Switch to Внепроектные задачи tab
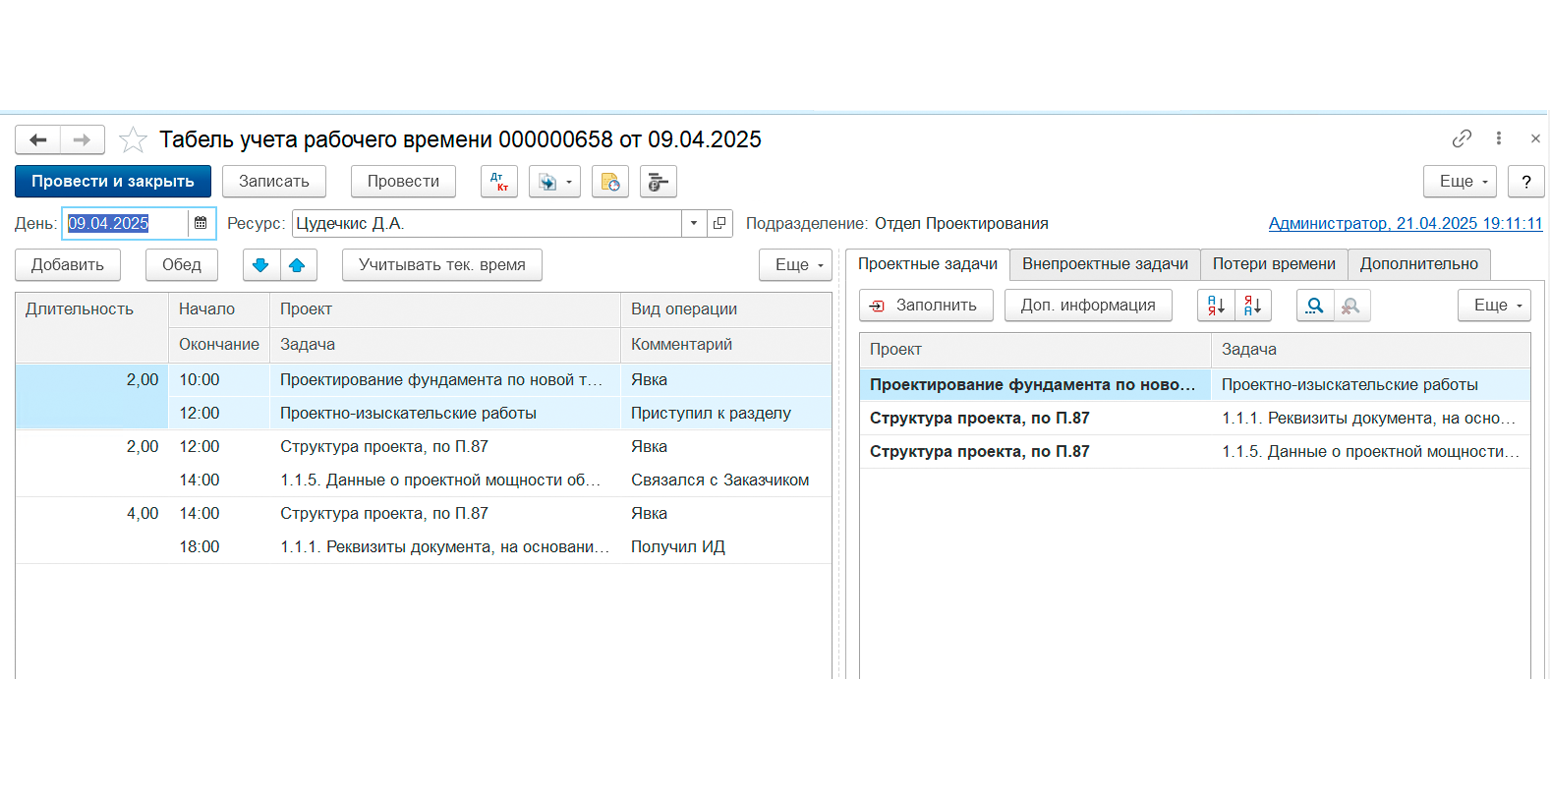This screenshot has height=790, width=1550. (x=1105, y=264)
